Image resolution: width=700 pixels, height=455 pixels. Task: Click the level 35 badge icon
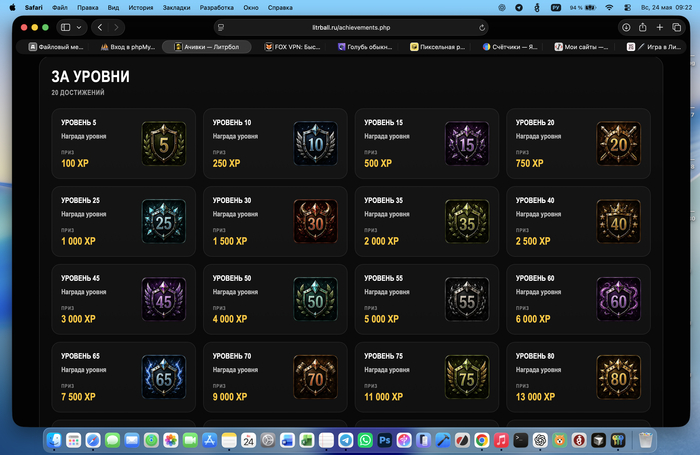(x=467, y=221)
